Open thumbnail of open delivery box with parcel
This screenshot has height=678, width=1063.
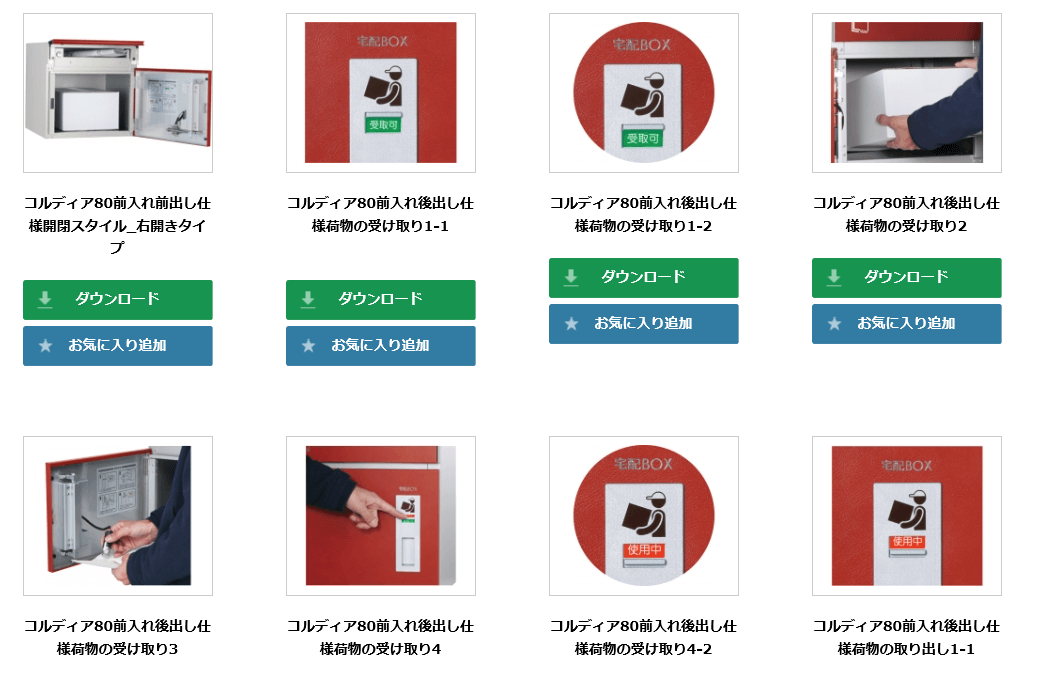118,93
